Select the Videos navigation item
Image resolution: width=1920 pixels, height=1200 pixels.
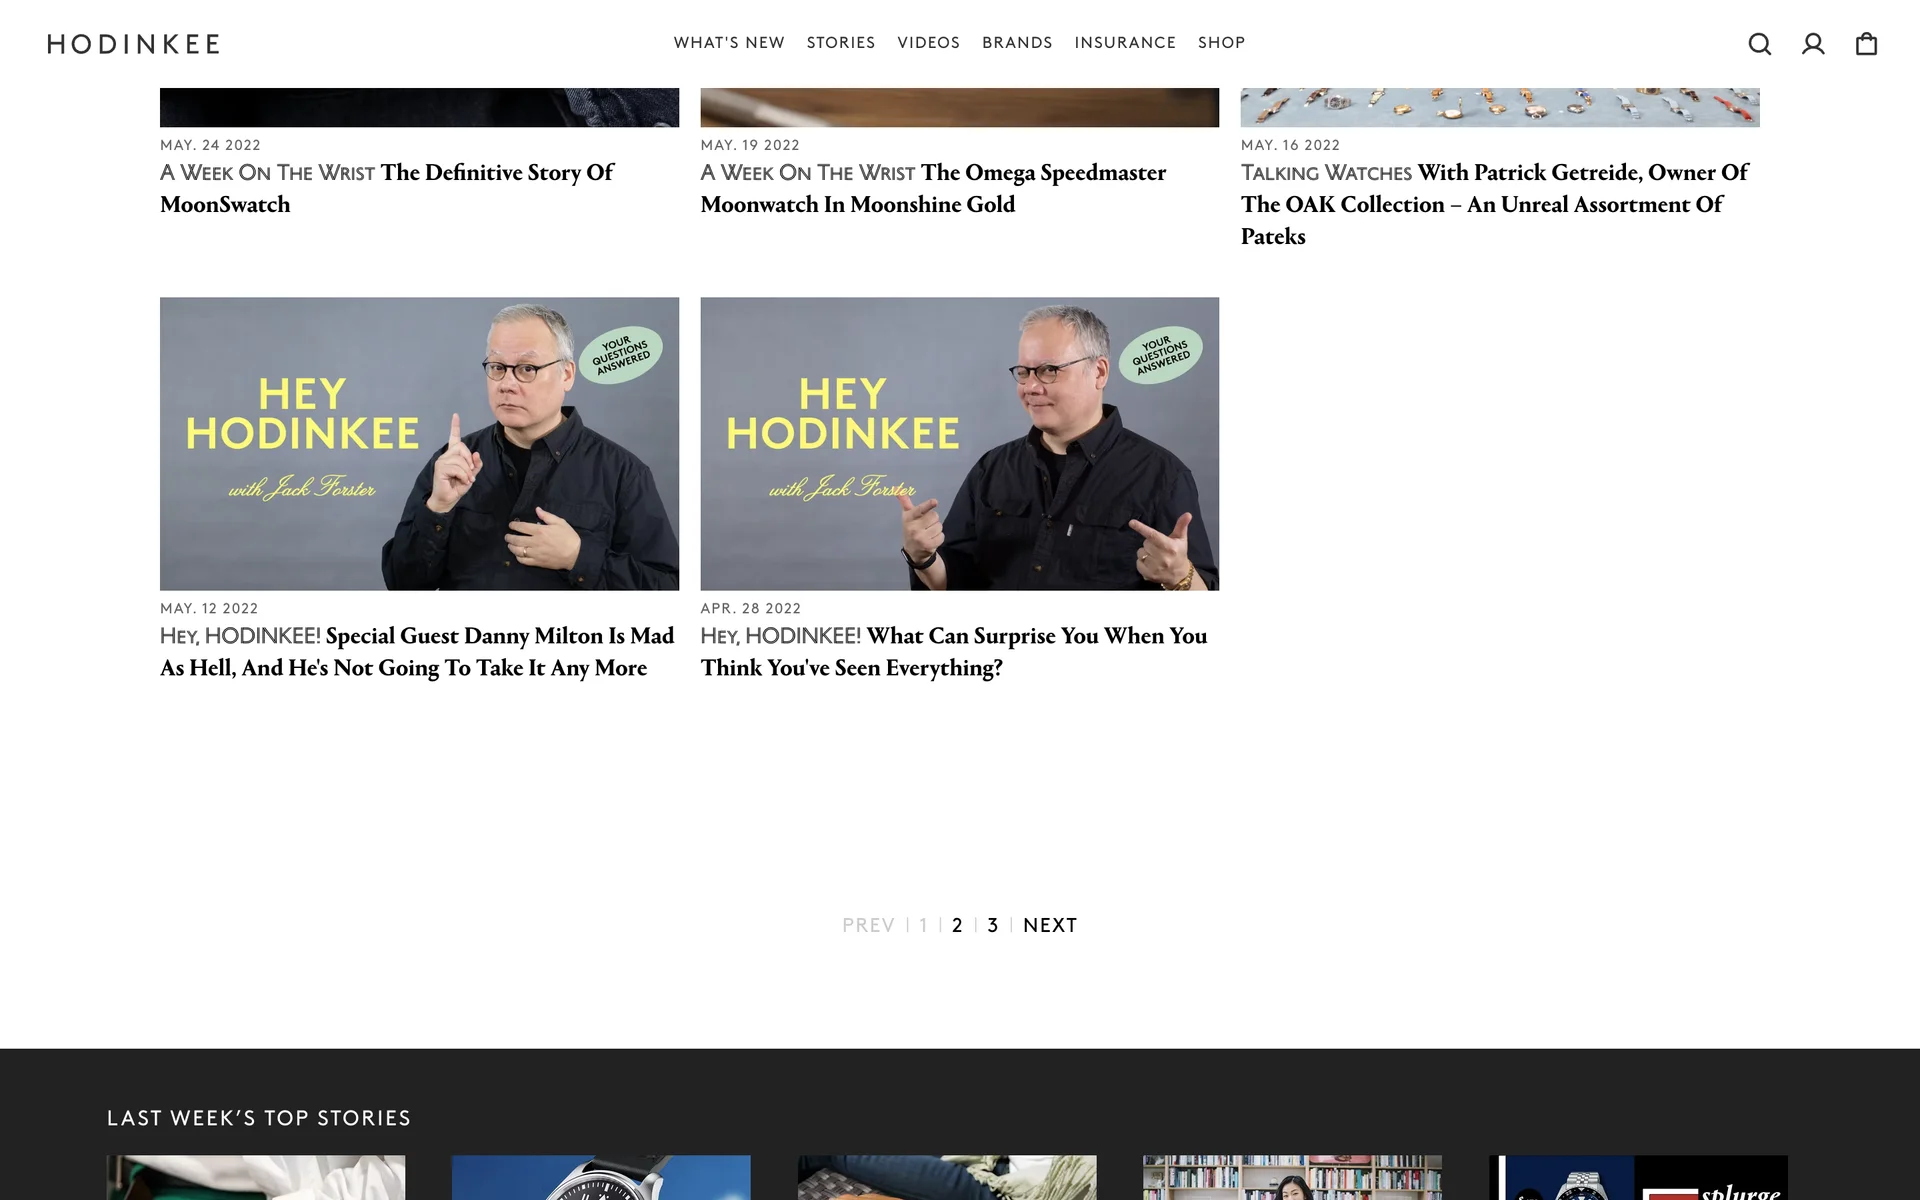click(x=928, y=43)
